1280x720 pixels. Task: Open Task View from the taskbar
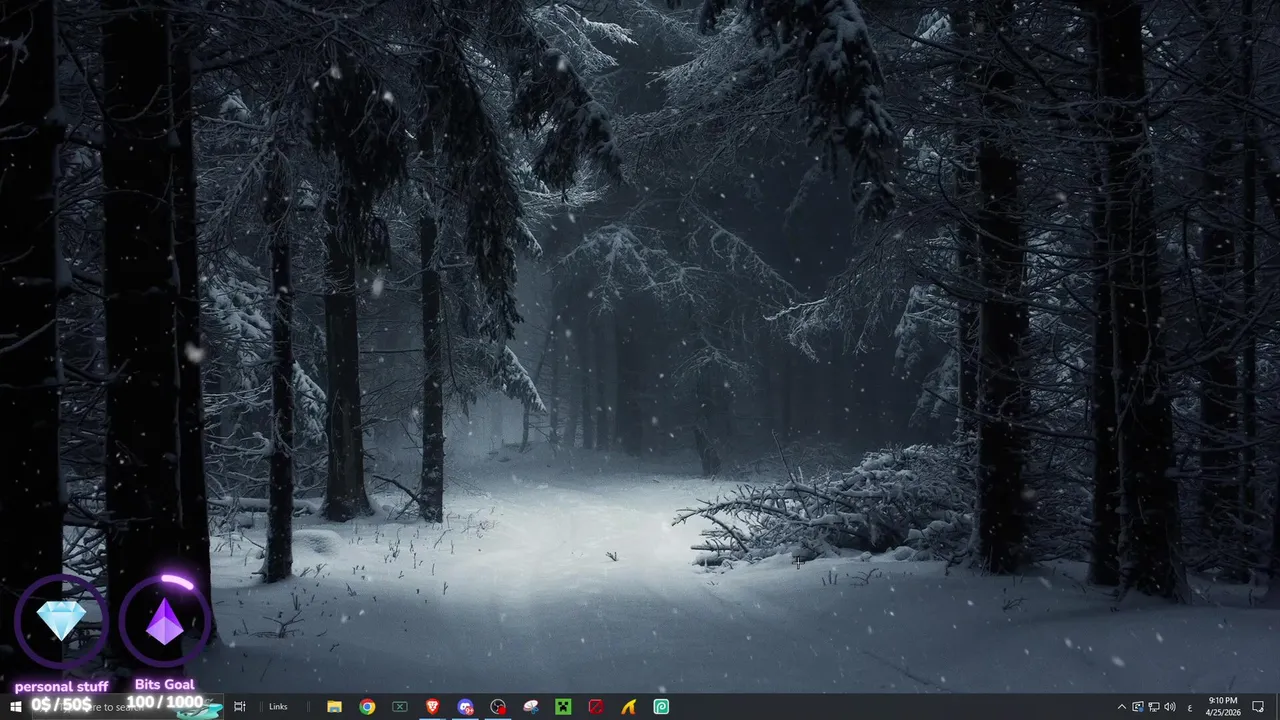[x=239, y=707]
